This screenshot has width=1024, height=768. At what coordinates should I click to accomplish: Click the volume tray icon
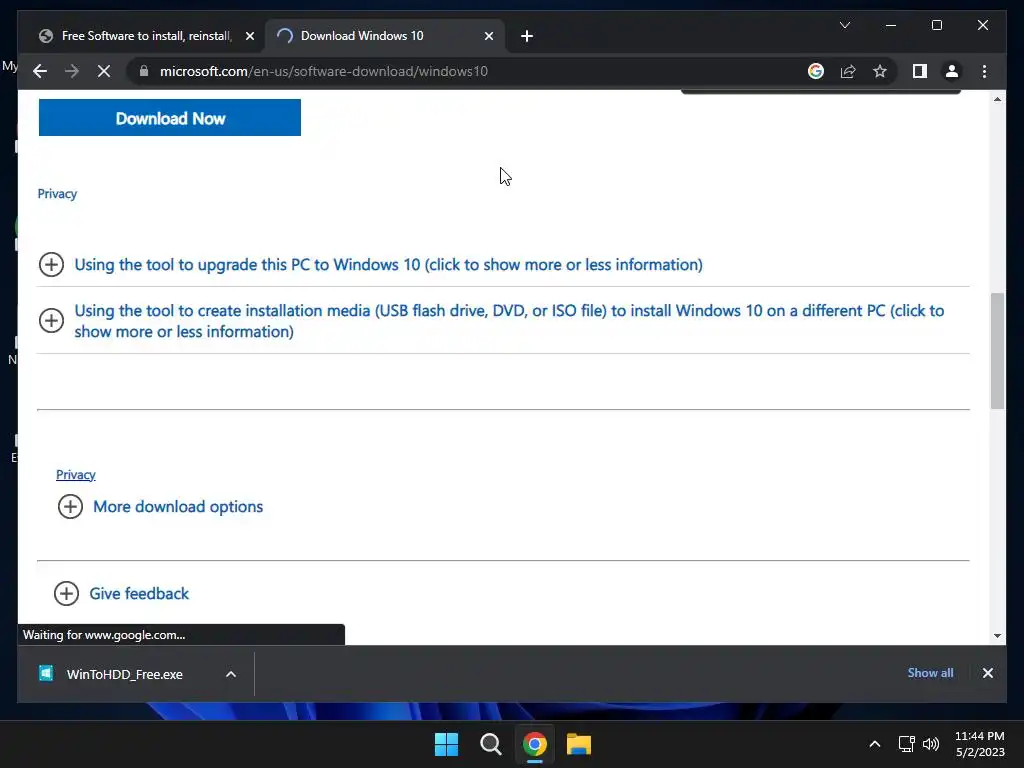click(931, 744)
